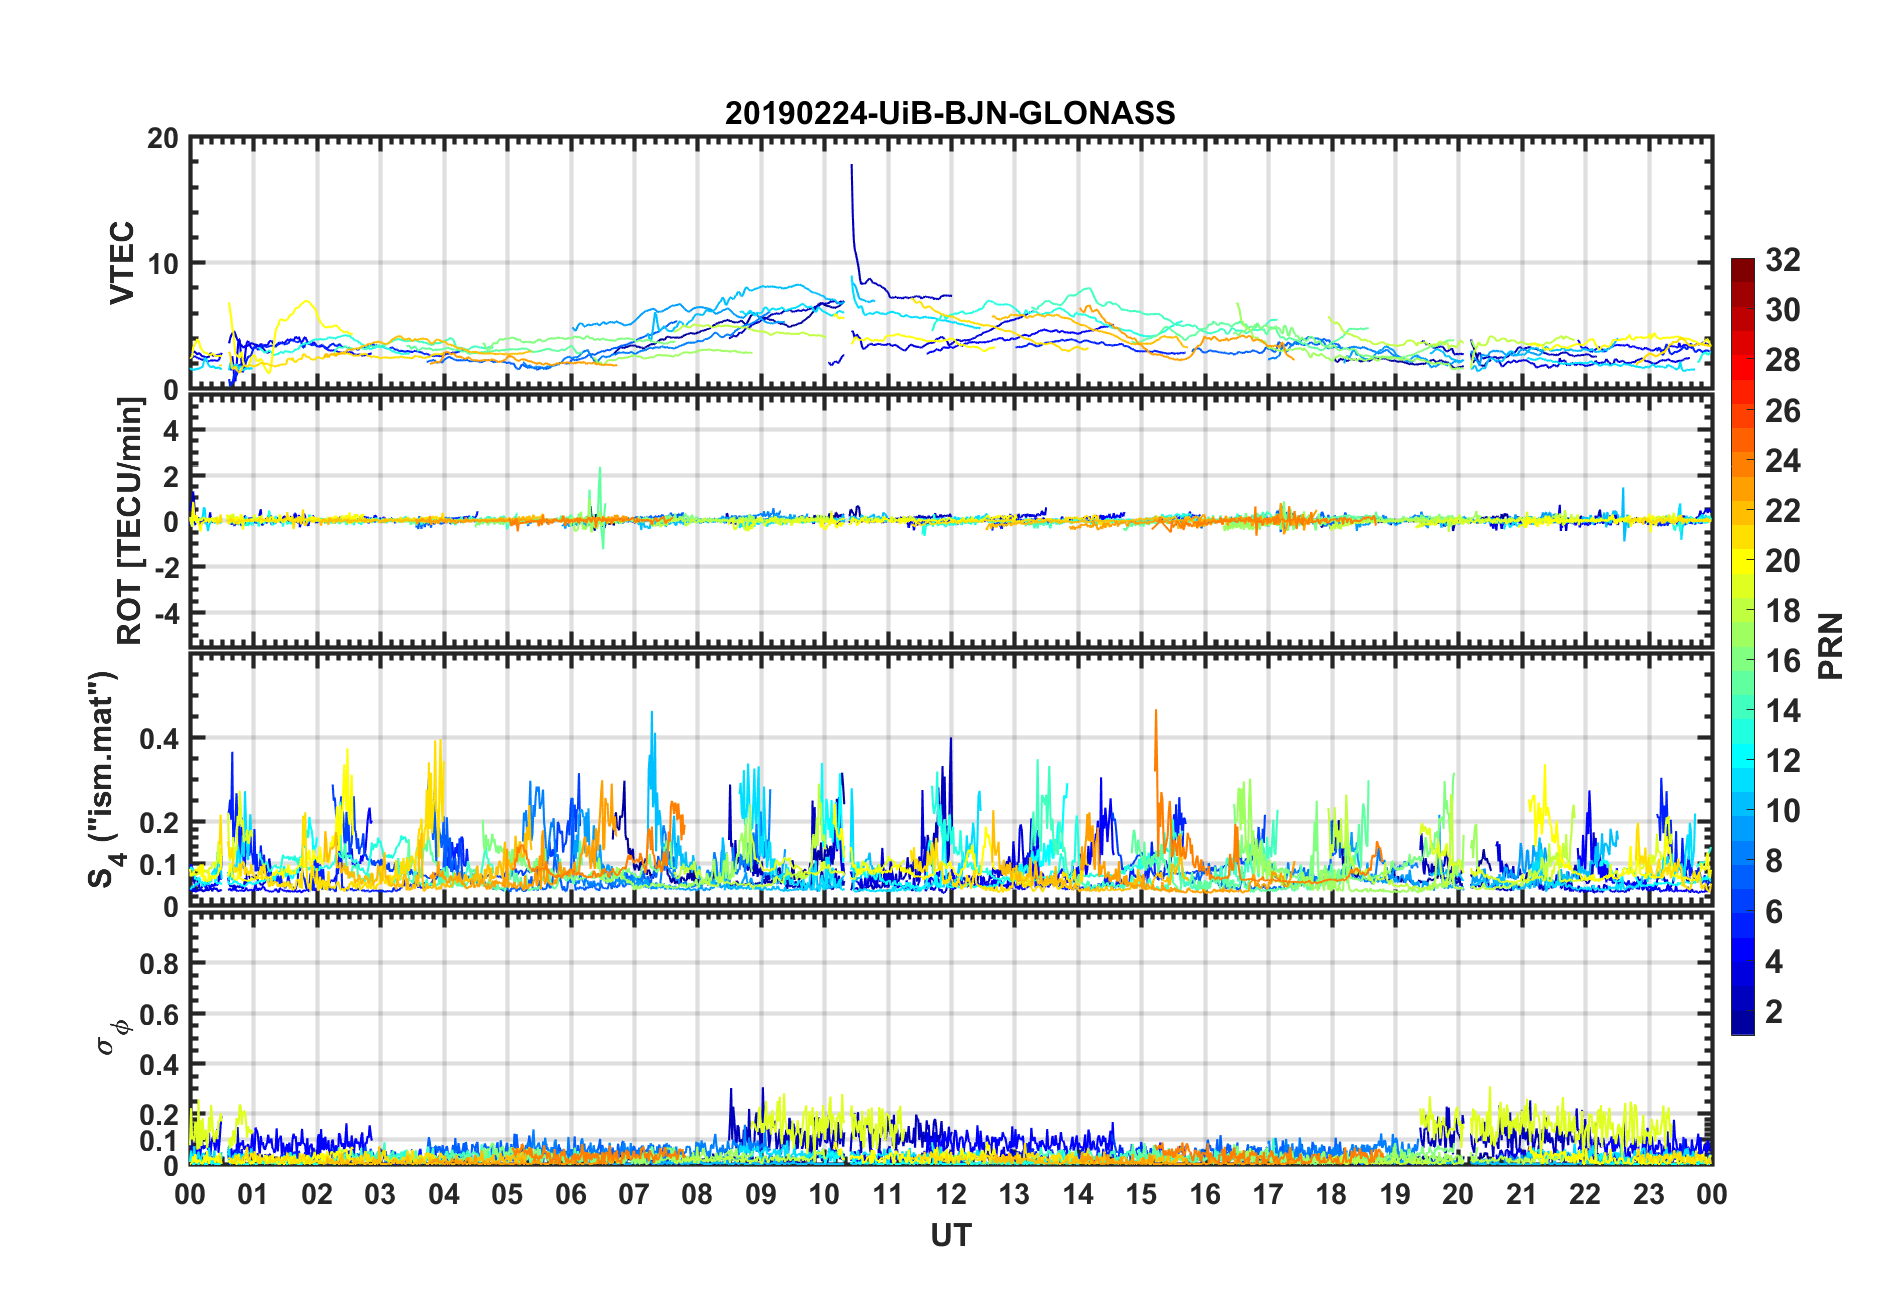
Task: Click the "23" hour label on UT axis
Action: 1649,1194
